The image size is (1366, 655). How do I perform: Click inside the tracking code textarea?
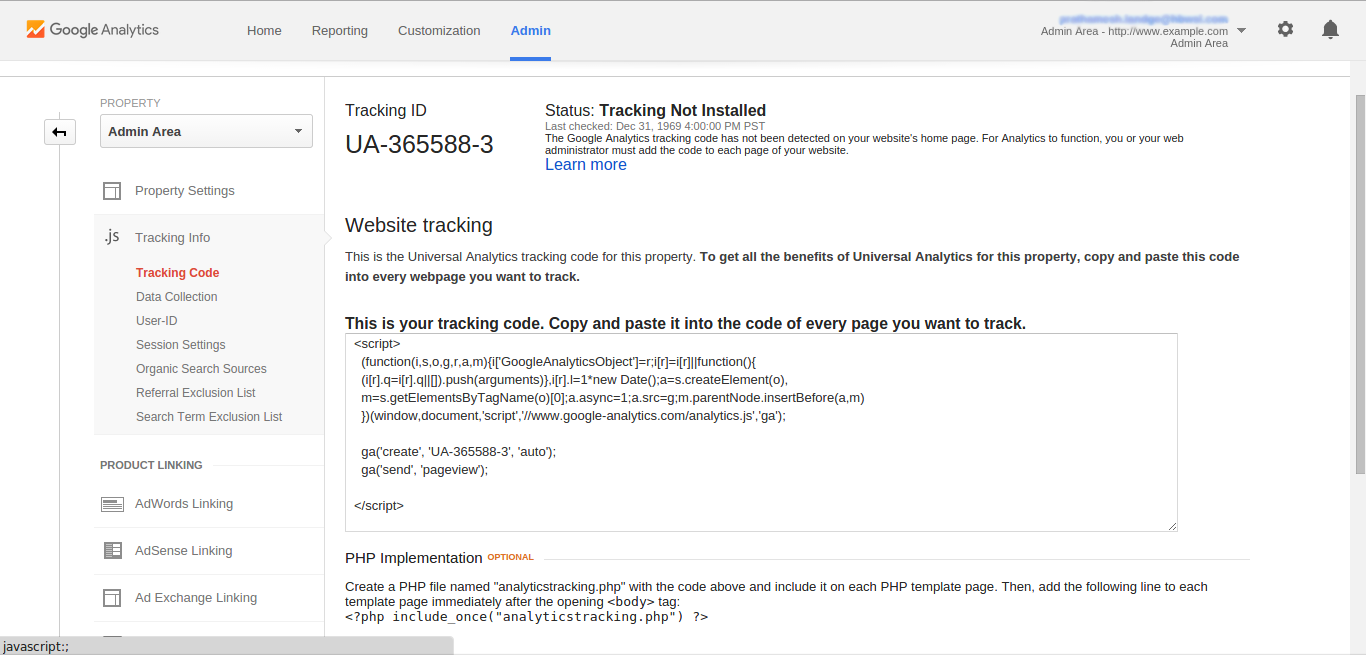pos(761,432)
